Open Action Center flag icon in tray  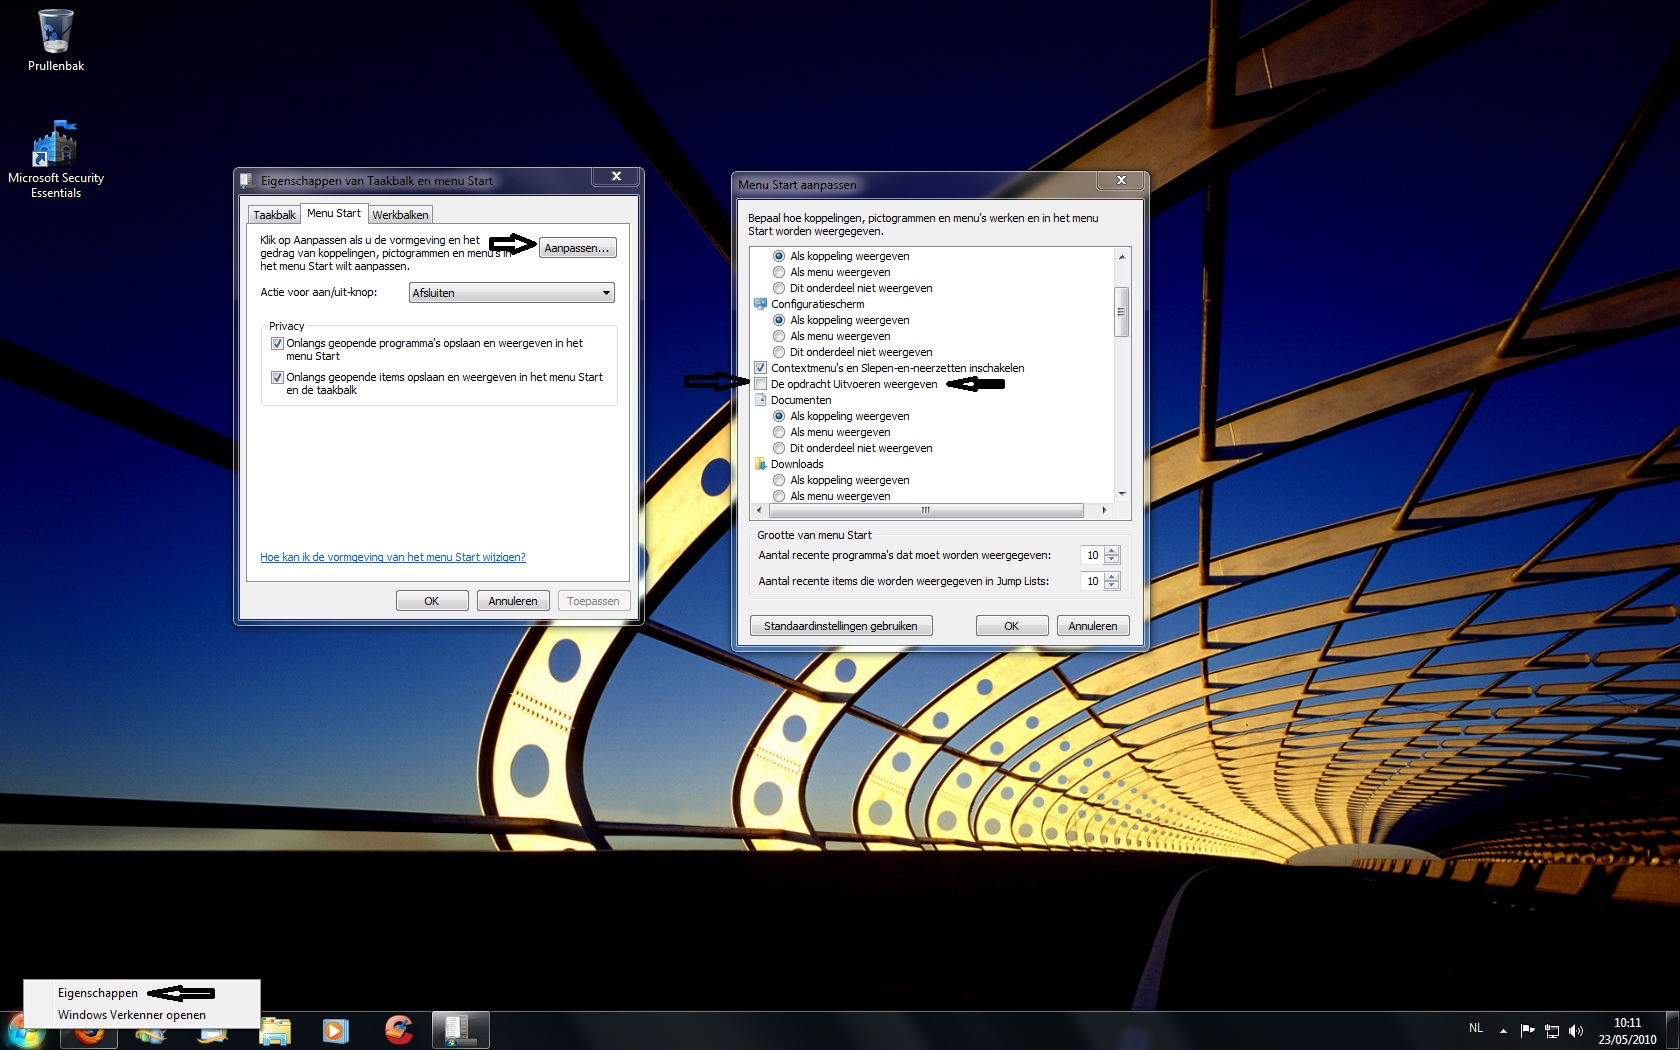(x=1527, y=1030)
